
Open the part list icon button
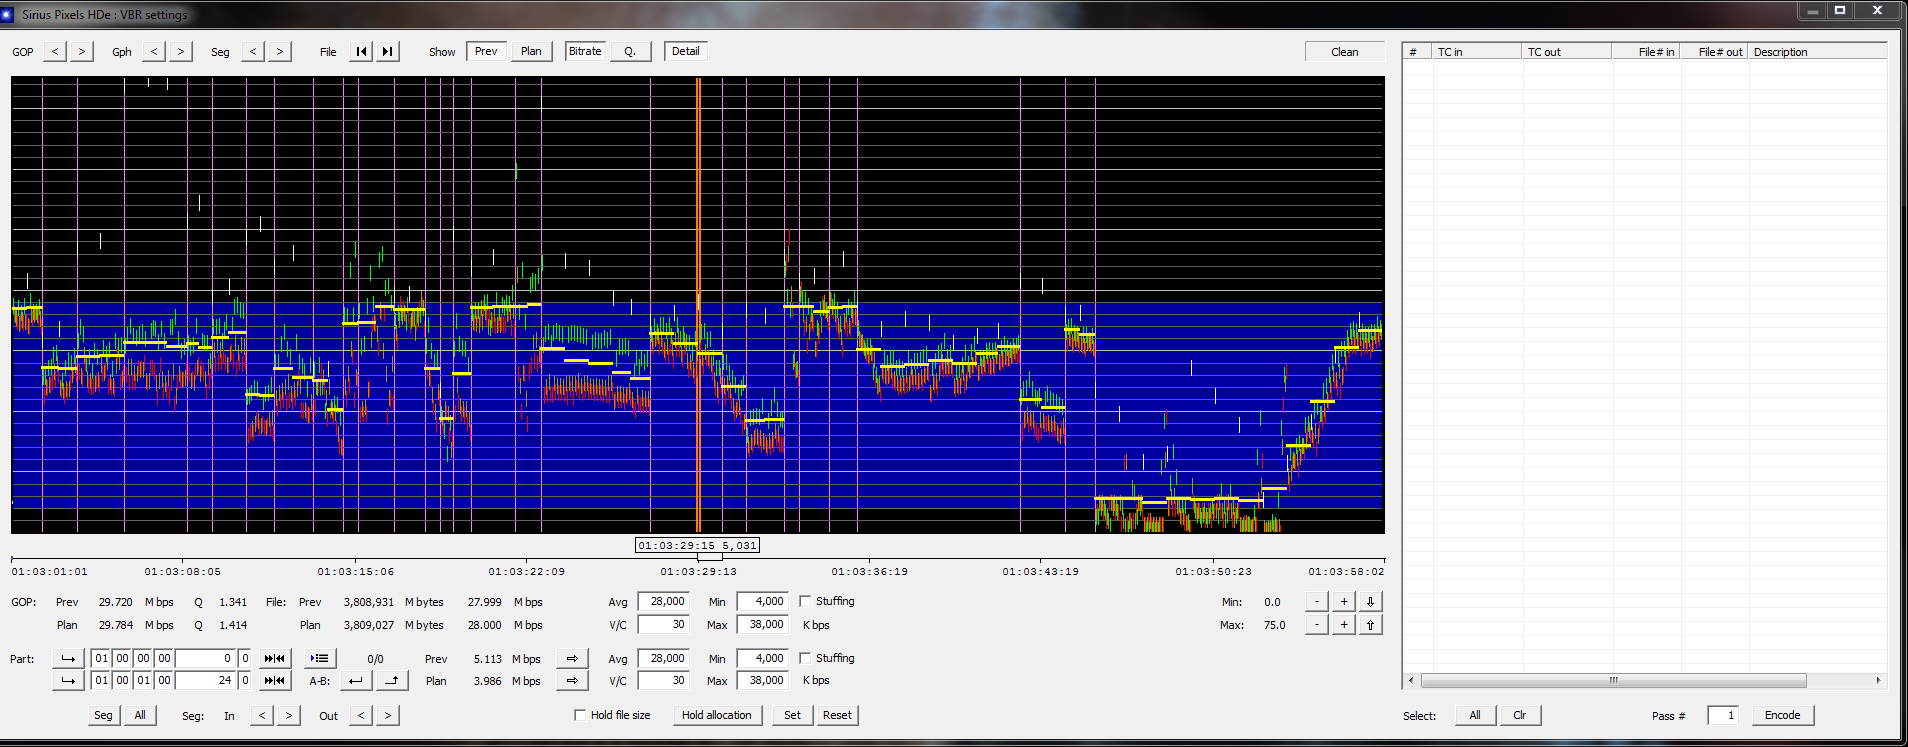click(320, 659)
